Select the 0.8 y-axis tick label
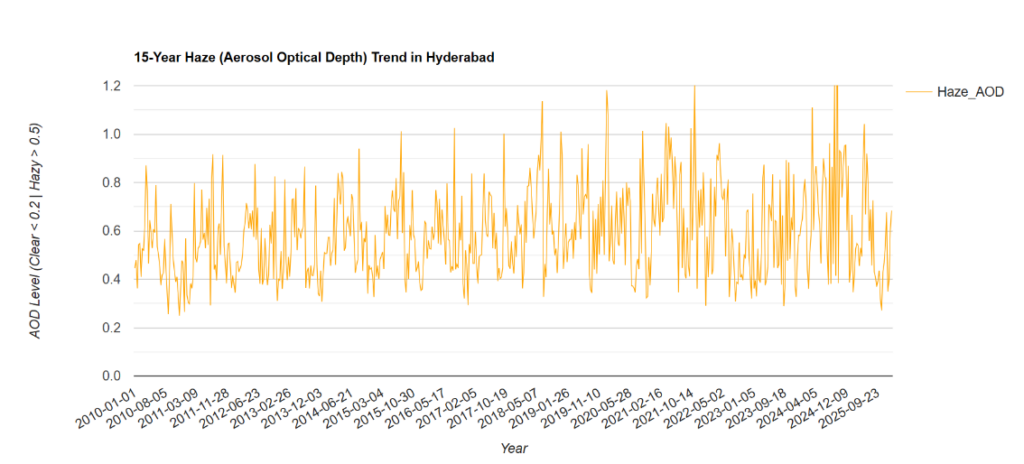 click(109, 183)
